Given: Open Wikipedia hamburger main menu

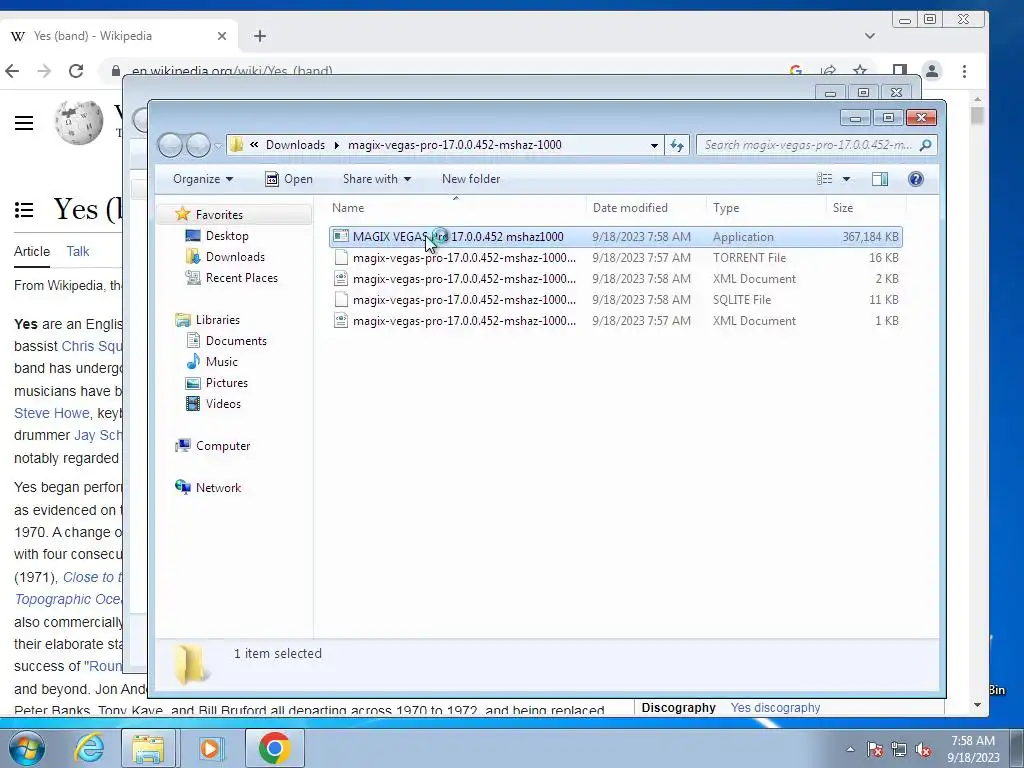Looking at the screenshot, I should coord(24,123).
